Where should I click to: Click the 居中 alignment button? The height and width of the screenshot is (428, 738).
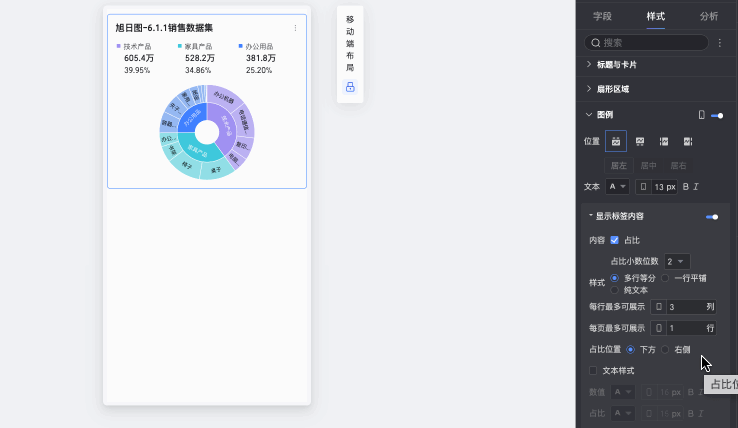[x=648, y=166]
